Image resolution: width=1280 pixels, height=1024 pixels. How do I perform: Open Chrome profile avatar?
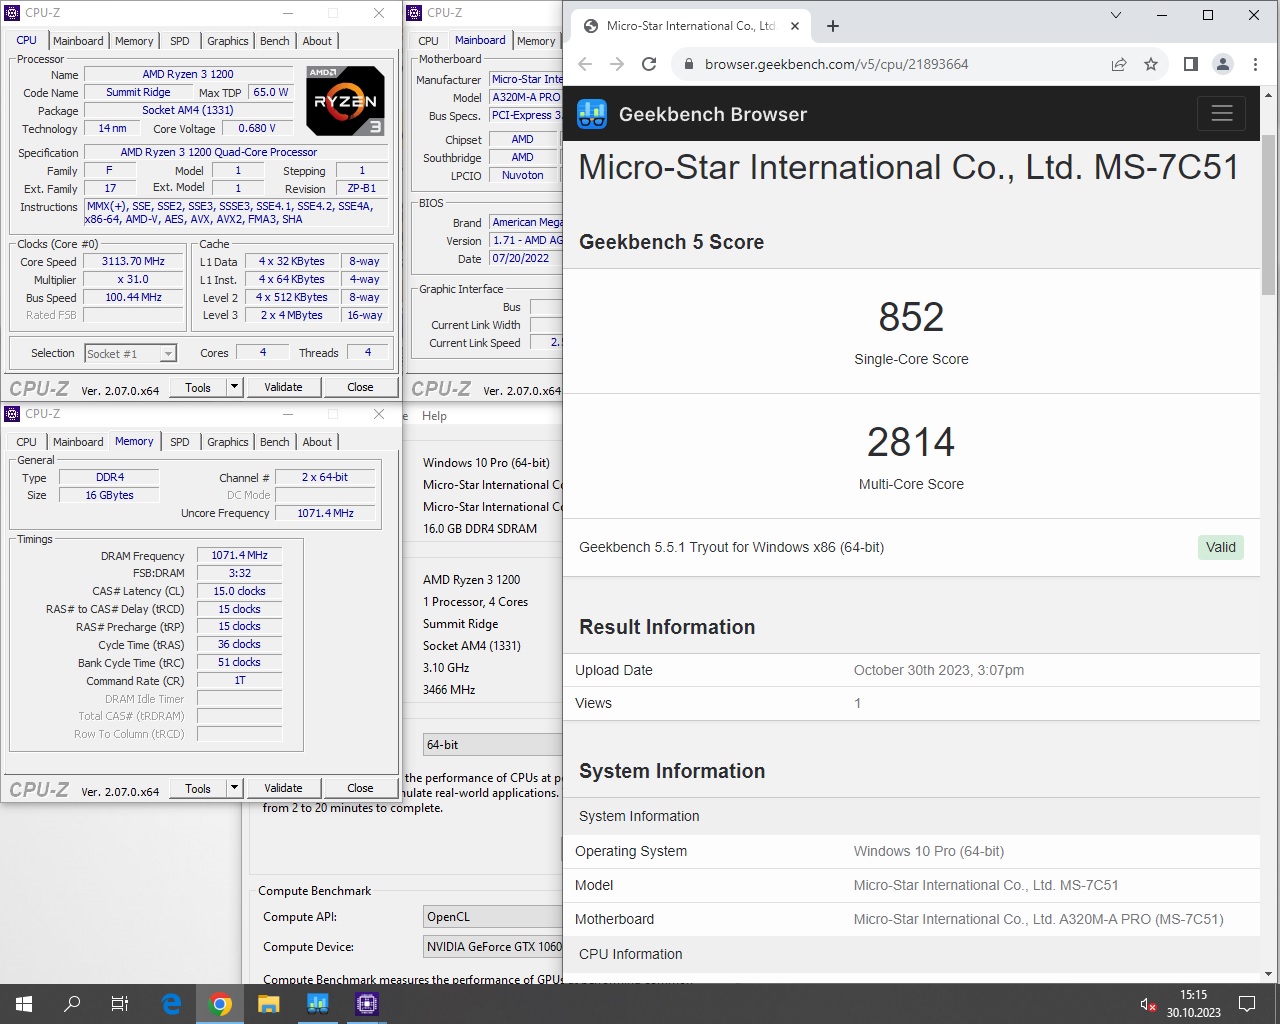[1222, 64]
